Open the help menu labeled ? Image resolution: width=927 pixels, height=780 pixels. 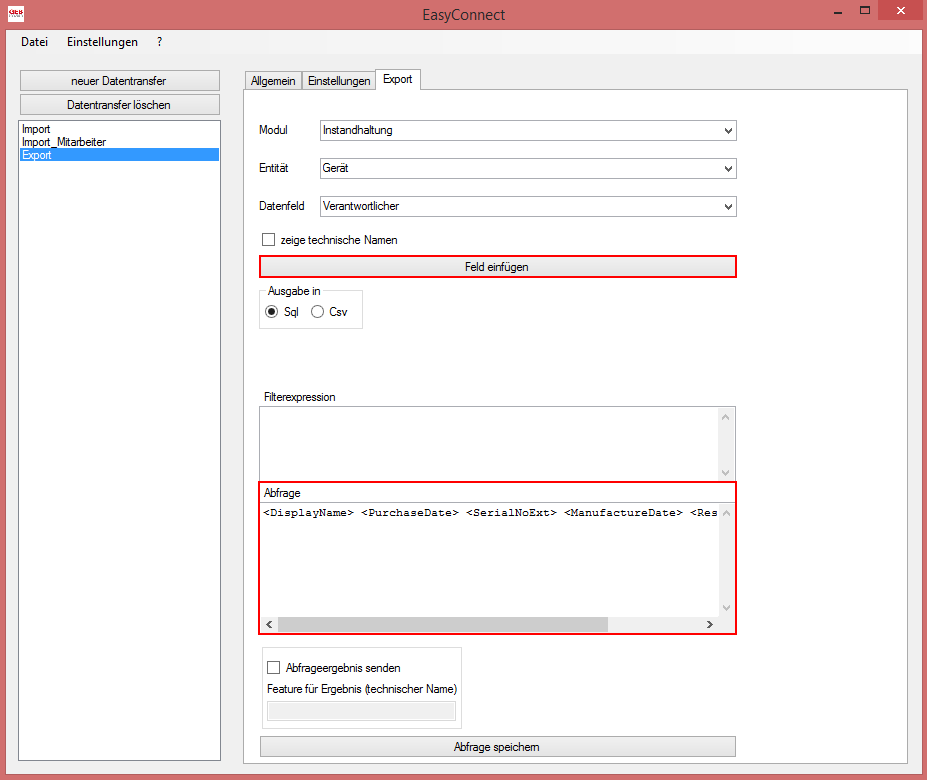coord(158,42)
